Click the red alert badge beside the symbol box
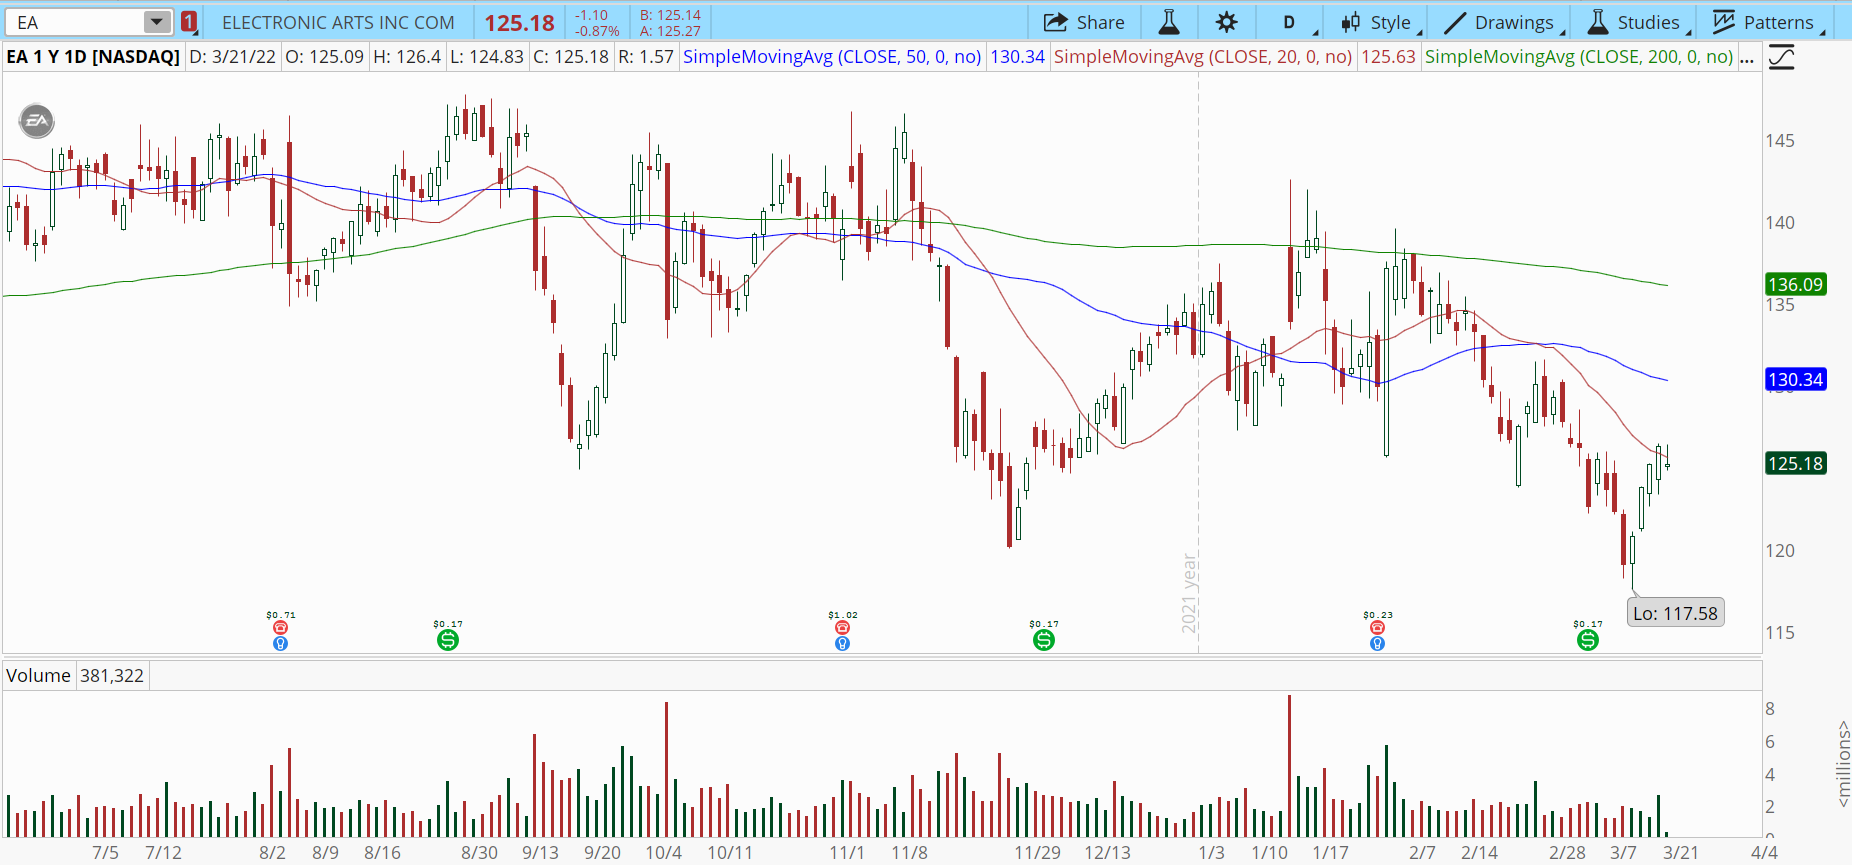 pos(189,22)
